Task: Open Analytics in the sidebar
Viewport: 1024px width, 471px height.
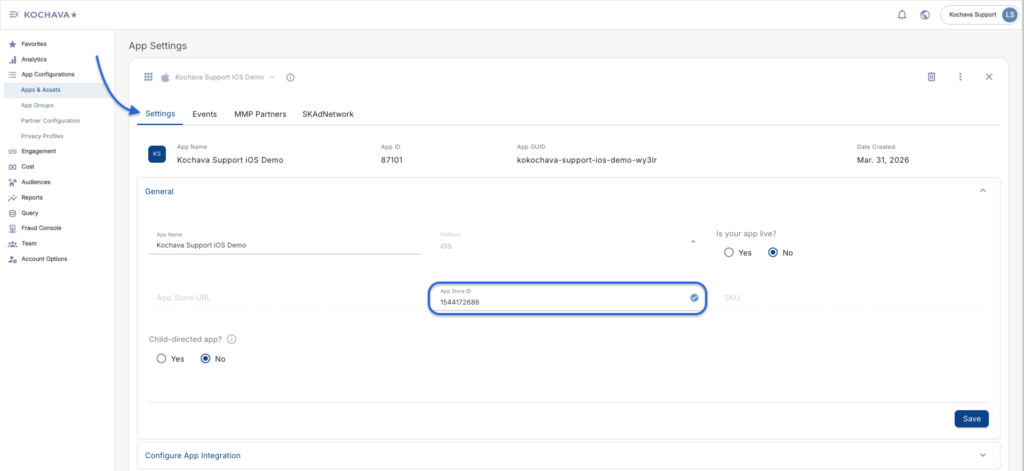Action: [34, 59]
